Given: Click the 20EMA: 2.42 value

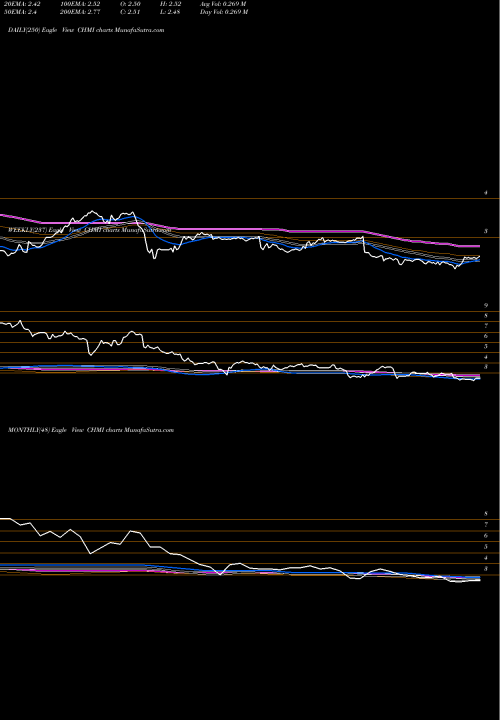Looking at the screenshot, I should pyautogui.click(x=22, y=4).
